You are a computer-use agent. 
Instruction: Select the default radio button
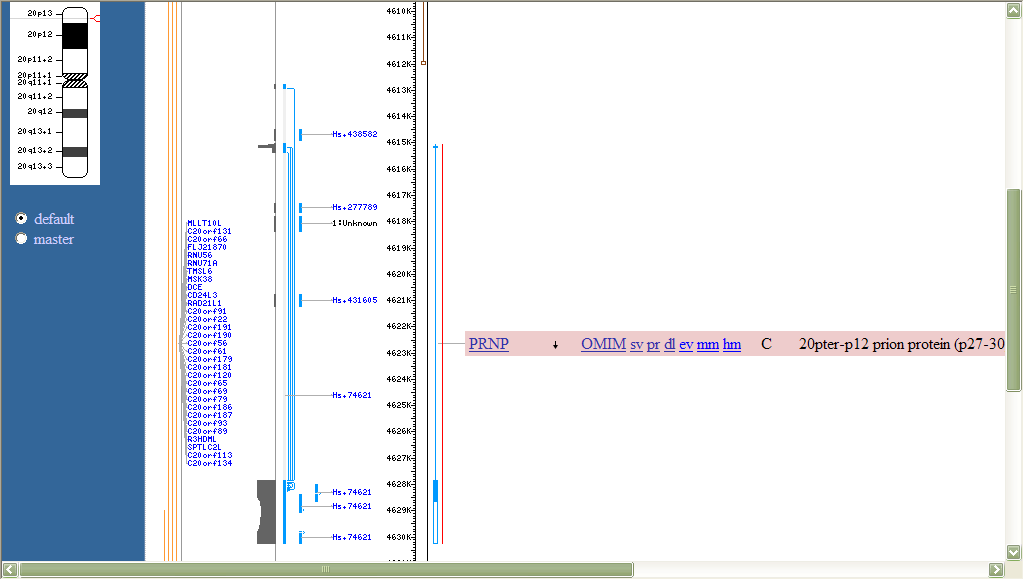point(21,219)
